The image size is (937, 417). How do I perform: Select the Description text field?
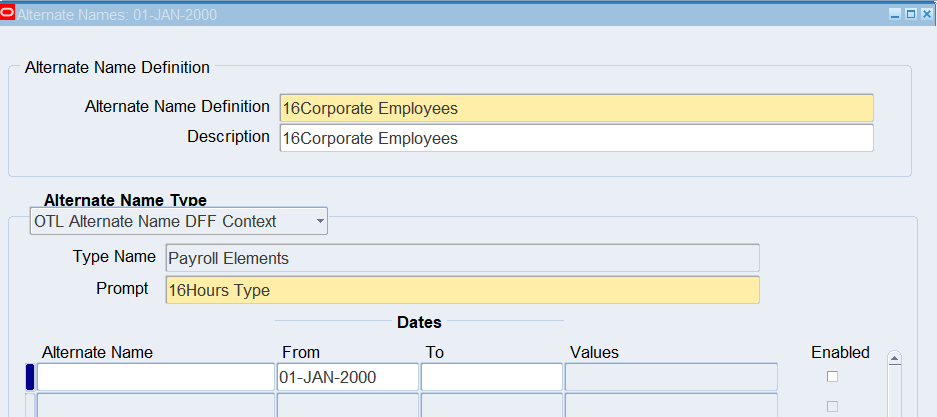pos(576,138)
